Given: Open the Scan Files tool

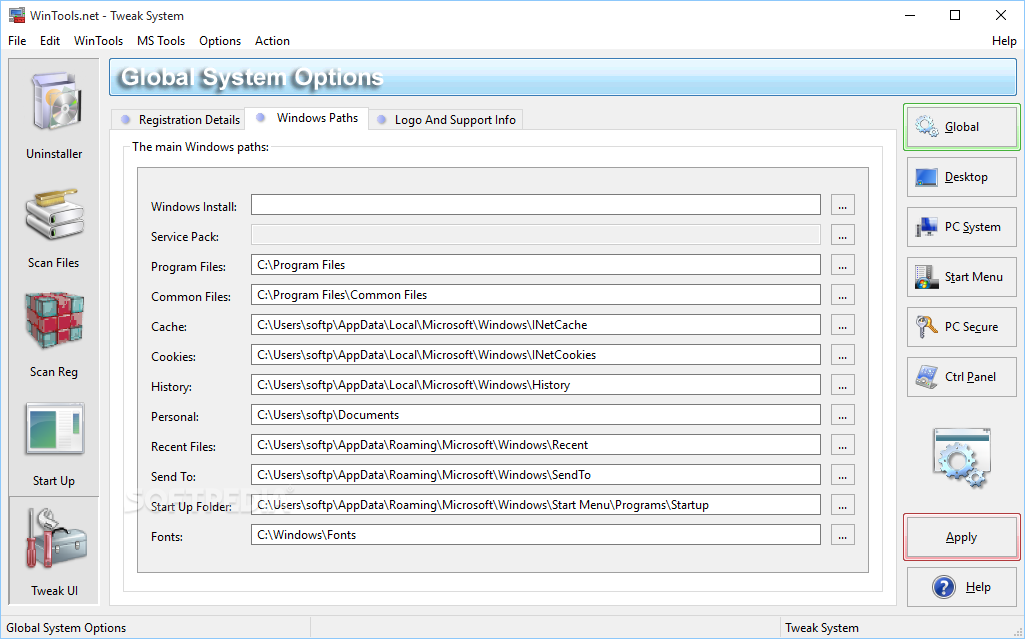Looking at the screenshot, I should [54, 226].
